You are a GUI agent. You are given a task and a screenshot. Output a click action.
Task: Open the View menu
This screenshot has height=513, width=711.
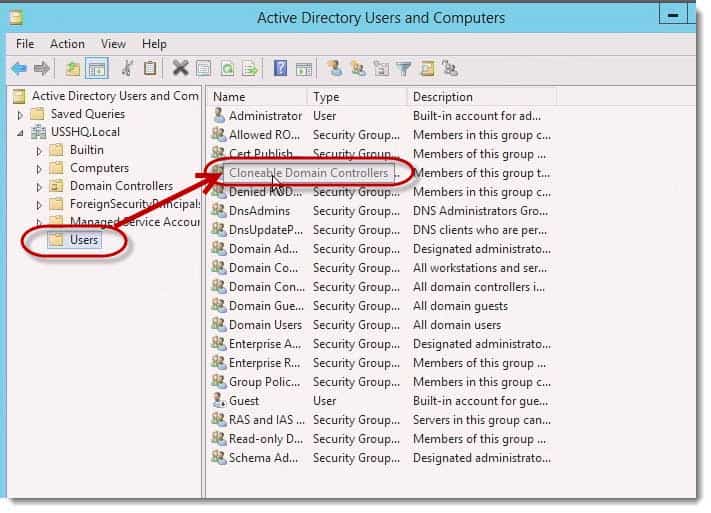[x=113, y=44]
